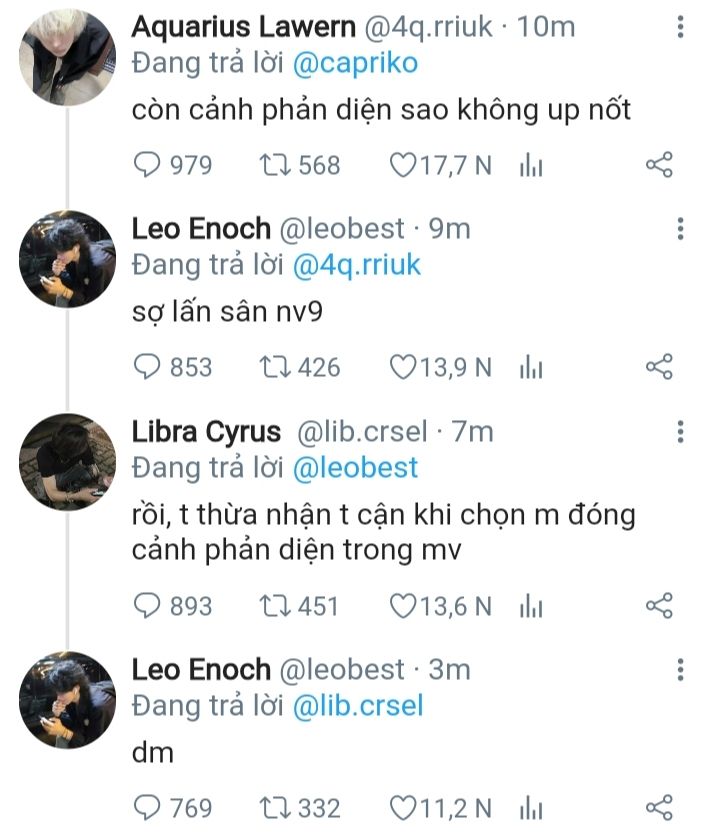Open the @capriko mention link
The image size is (720, 836).
pos(355,64)
